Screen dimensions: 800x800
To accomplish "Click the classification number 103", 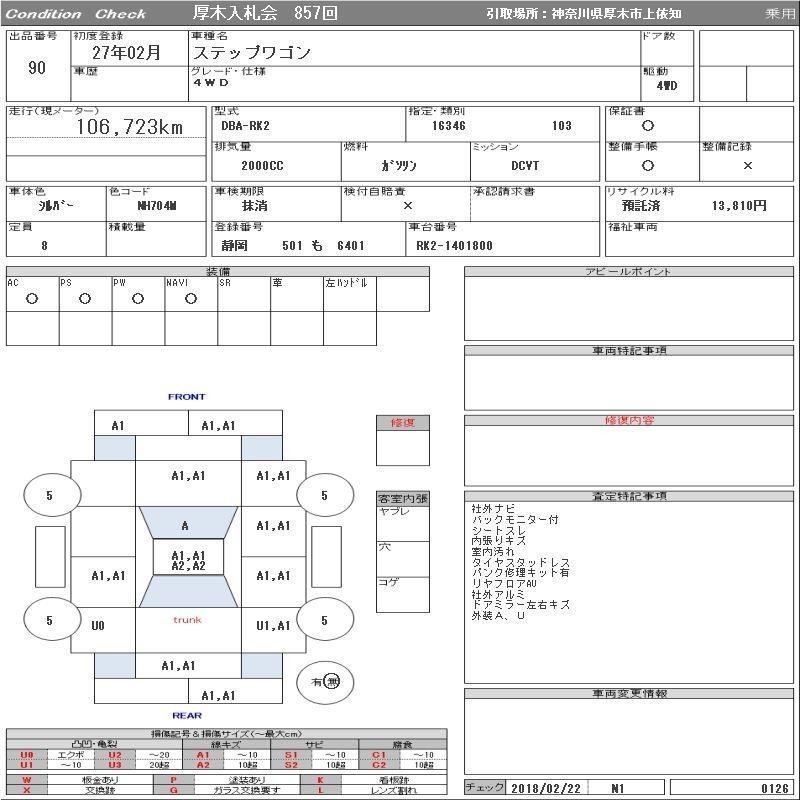I will click(562, 126).
